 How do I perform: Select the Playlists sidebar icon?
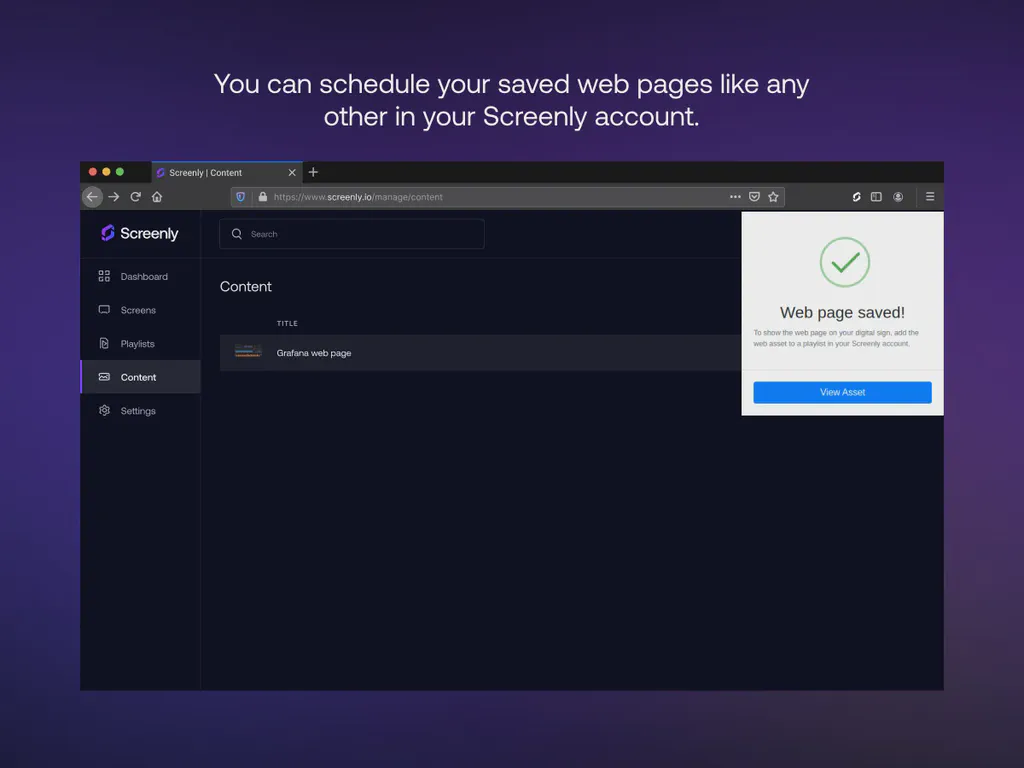[x=104, y=343]
